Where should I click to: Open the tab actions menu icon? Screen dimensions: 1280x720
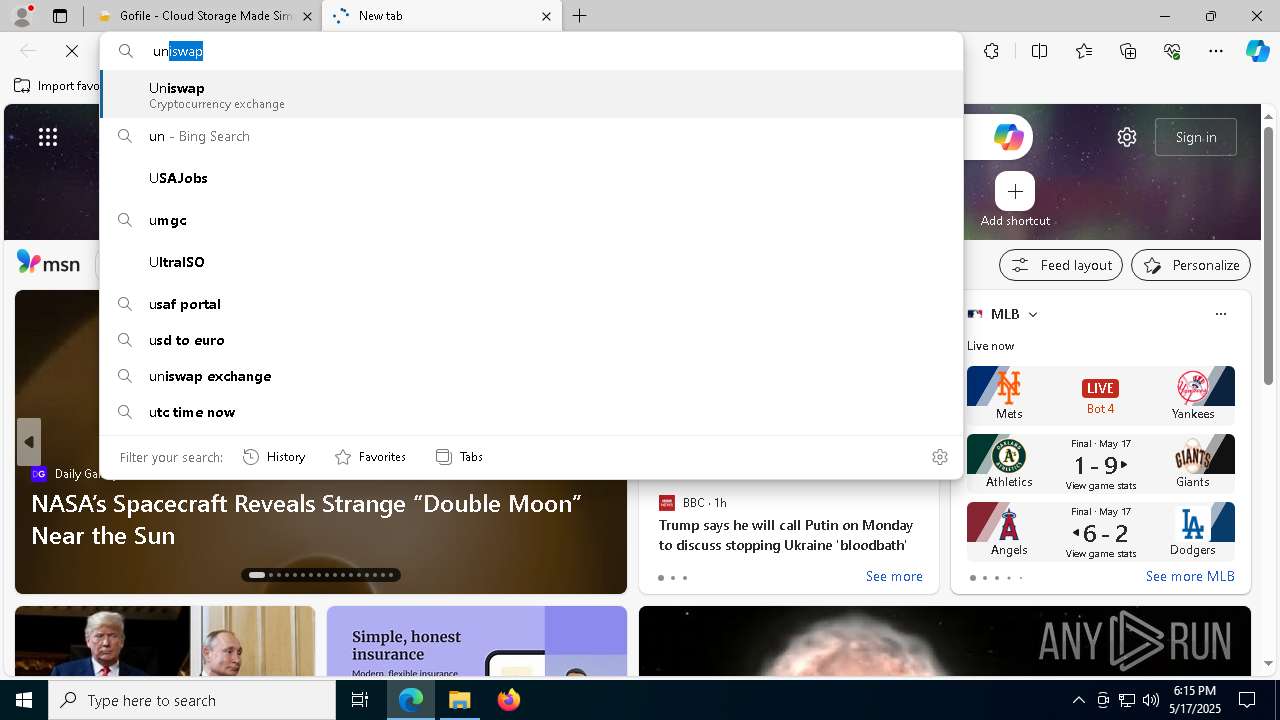pyautogui.click(x=60, y=16)
